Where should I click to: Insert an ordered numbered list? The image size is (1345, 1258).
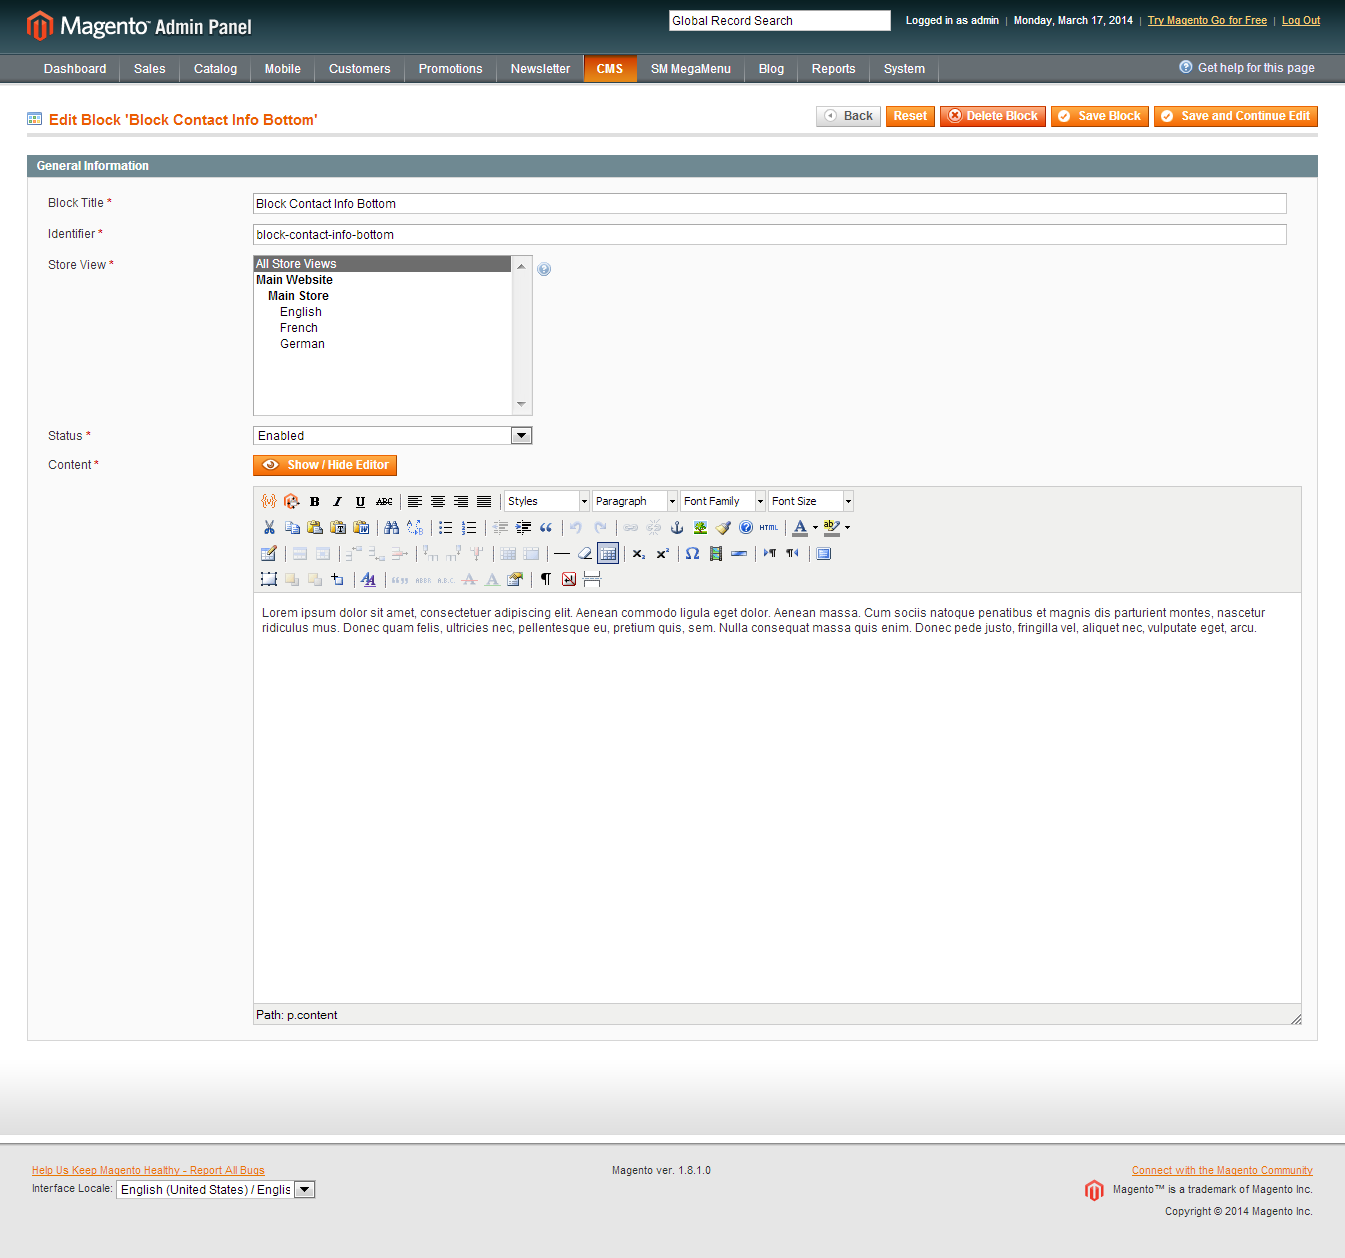(x=468, y=527)
